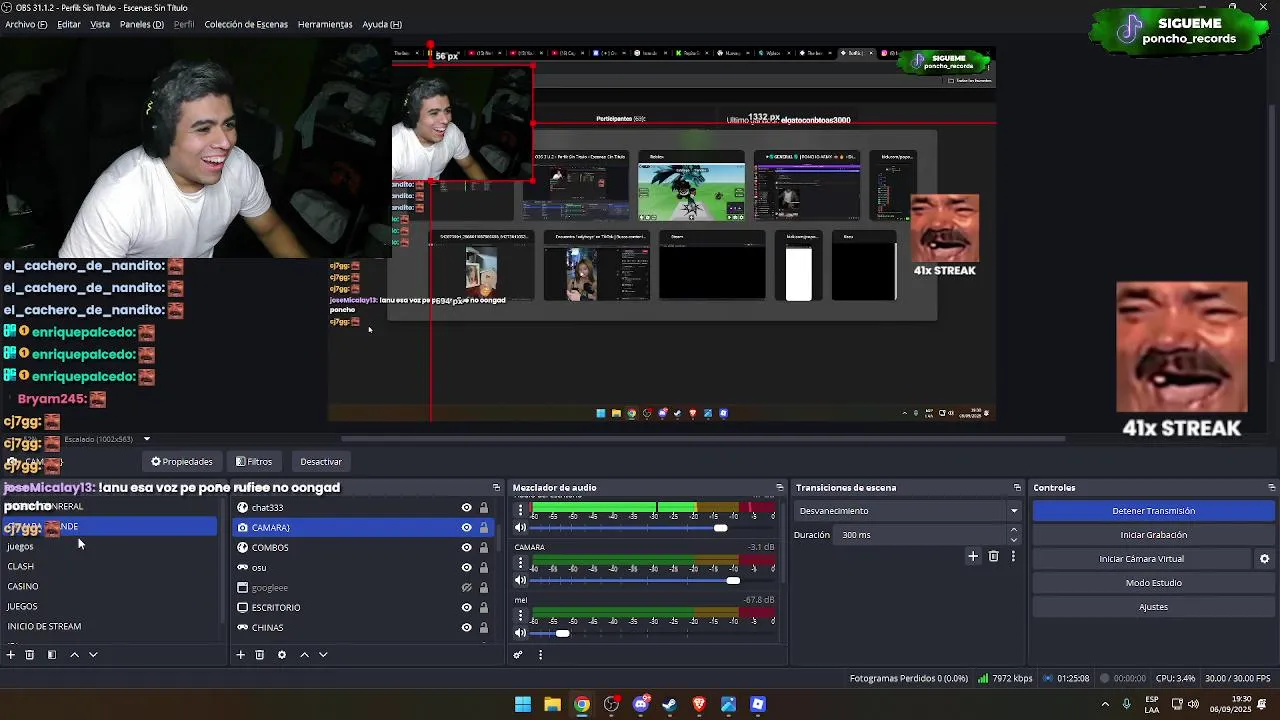Open Windows Start button in taskbar
This screenshot has height=720, width=1280.
(522, 704)
